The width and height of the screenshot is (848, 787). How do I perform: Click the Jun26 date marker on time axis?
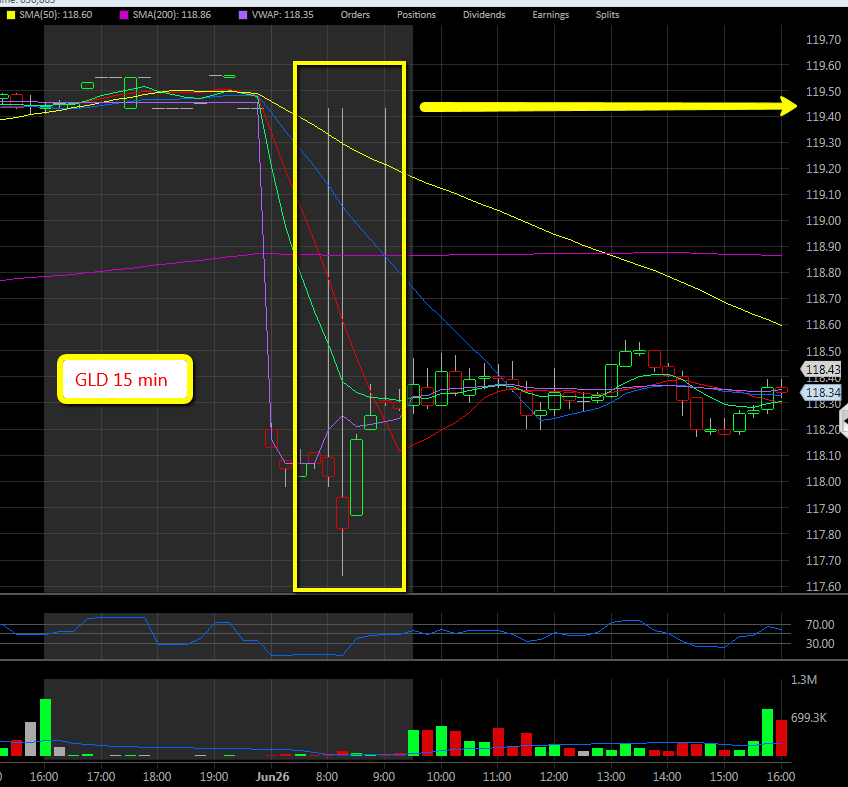coord(272,775)
